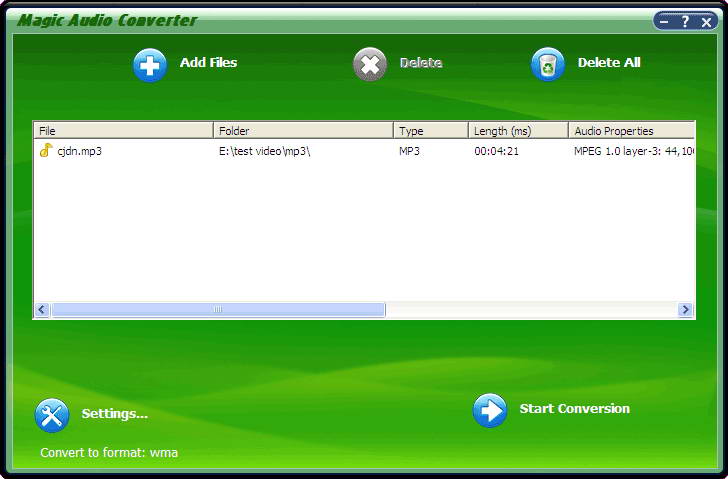Click the Delete All label
The height and width of the screenshot is (479, 728).
pyautogui.click(x=609, y=63)
